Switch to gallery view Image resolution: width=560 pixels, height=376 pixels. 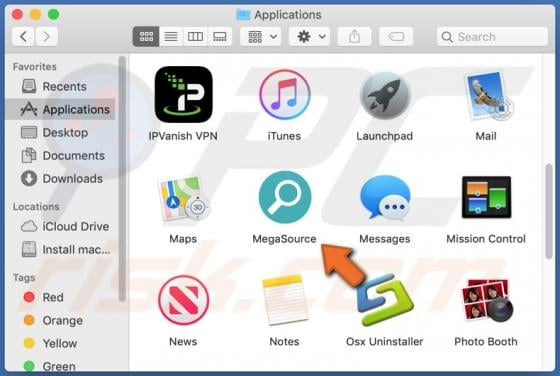point(220,36)
